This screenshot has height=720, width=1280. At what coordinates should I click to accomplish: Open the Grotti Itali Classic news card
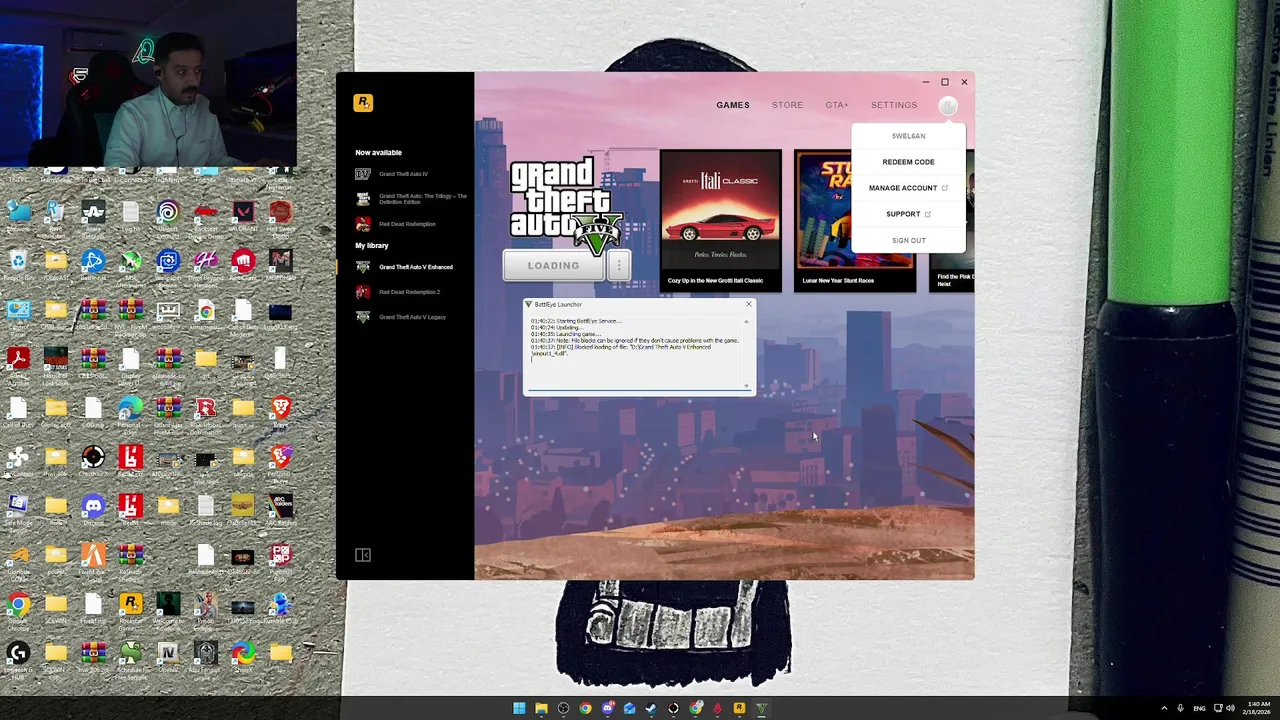click(720, 220)
